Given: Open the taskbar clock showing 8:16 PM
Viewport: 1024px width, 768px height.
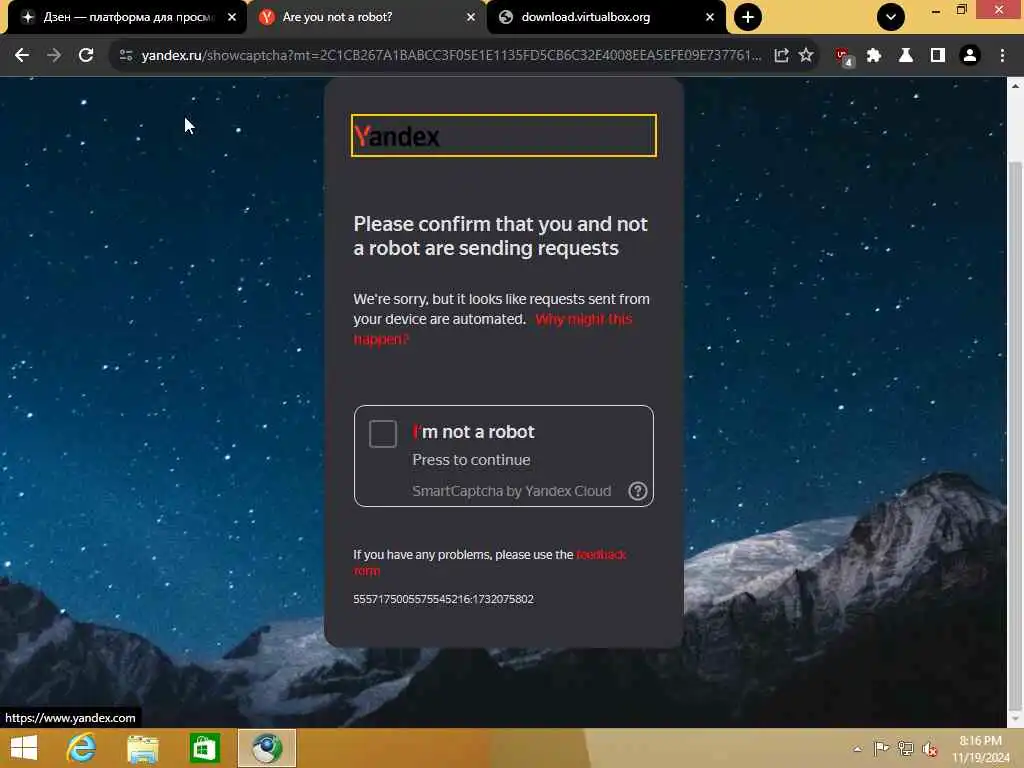Looking at the screenshot, I should click(980, 749).
